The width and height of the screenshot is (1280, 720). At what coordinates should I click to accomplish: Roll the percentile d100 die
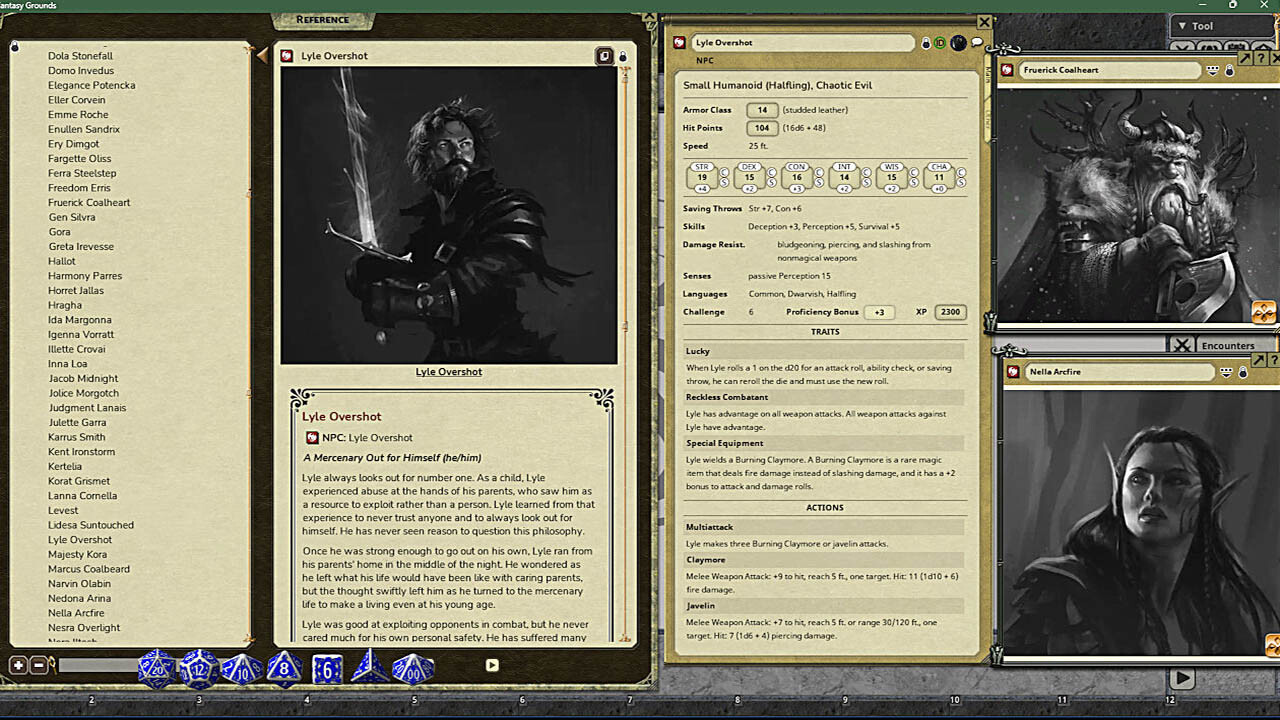(x=413, y=668)
